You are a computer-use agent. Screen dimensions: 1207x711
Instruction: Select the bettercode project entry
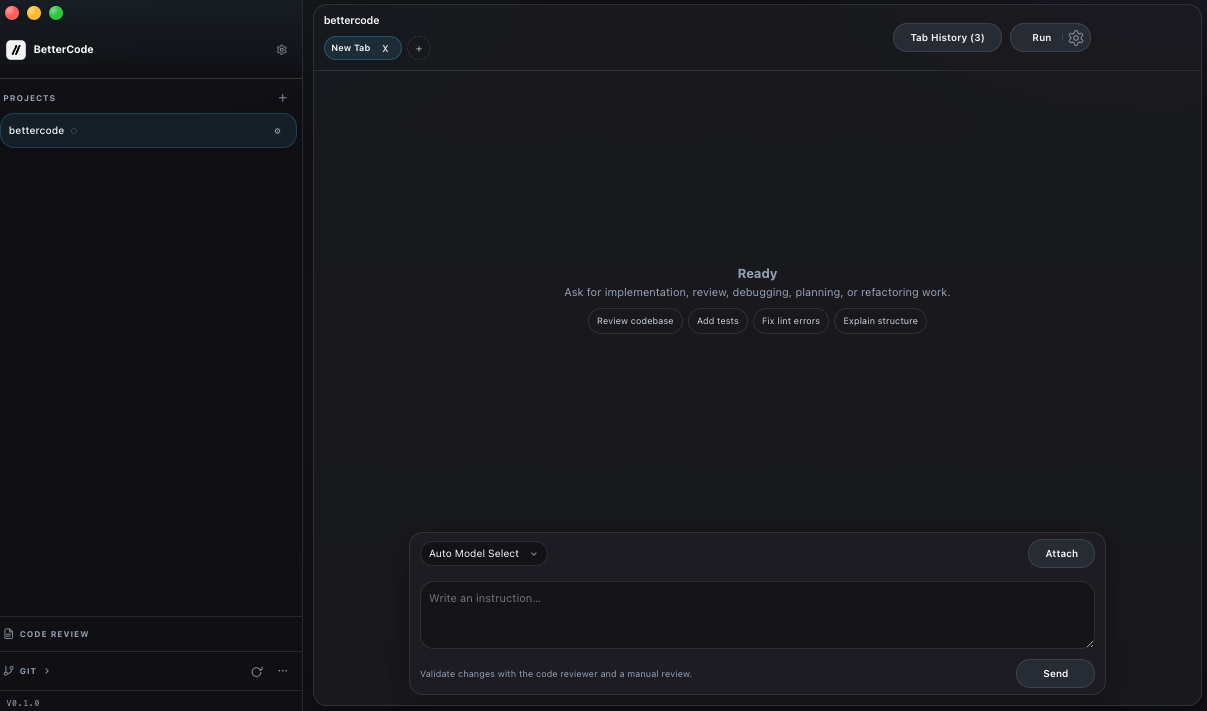tap(120, 130)
